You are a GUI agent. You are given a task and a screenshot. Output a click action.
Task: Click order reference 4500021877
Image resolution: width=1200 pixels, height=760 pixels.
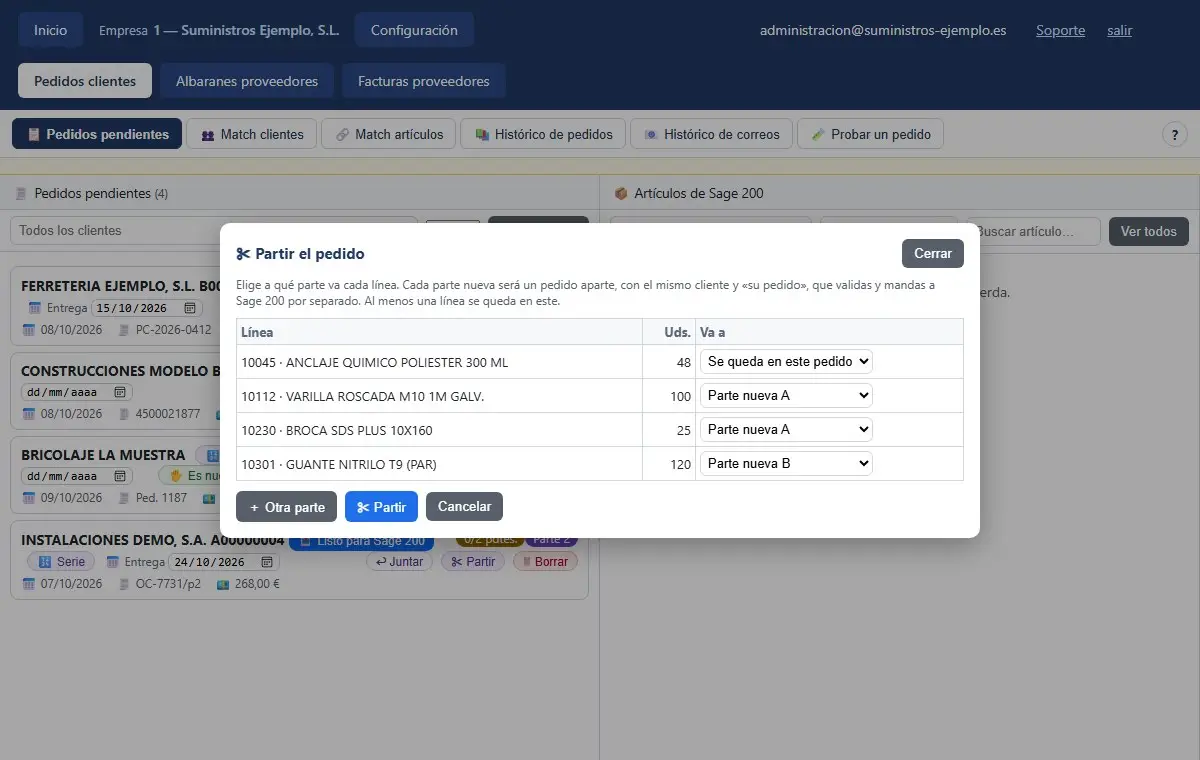[x=168, y=413]
